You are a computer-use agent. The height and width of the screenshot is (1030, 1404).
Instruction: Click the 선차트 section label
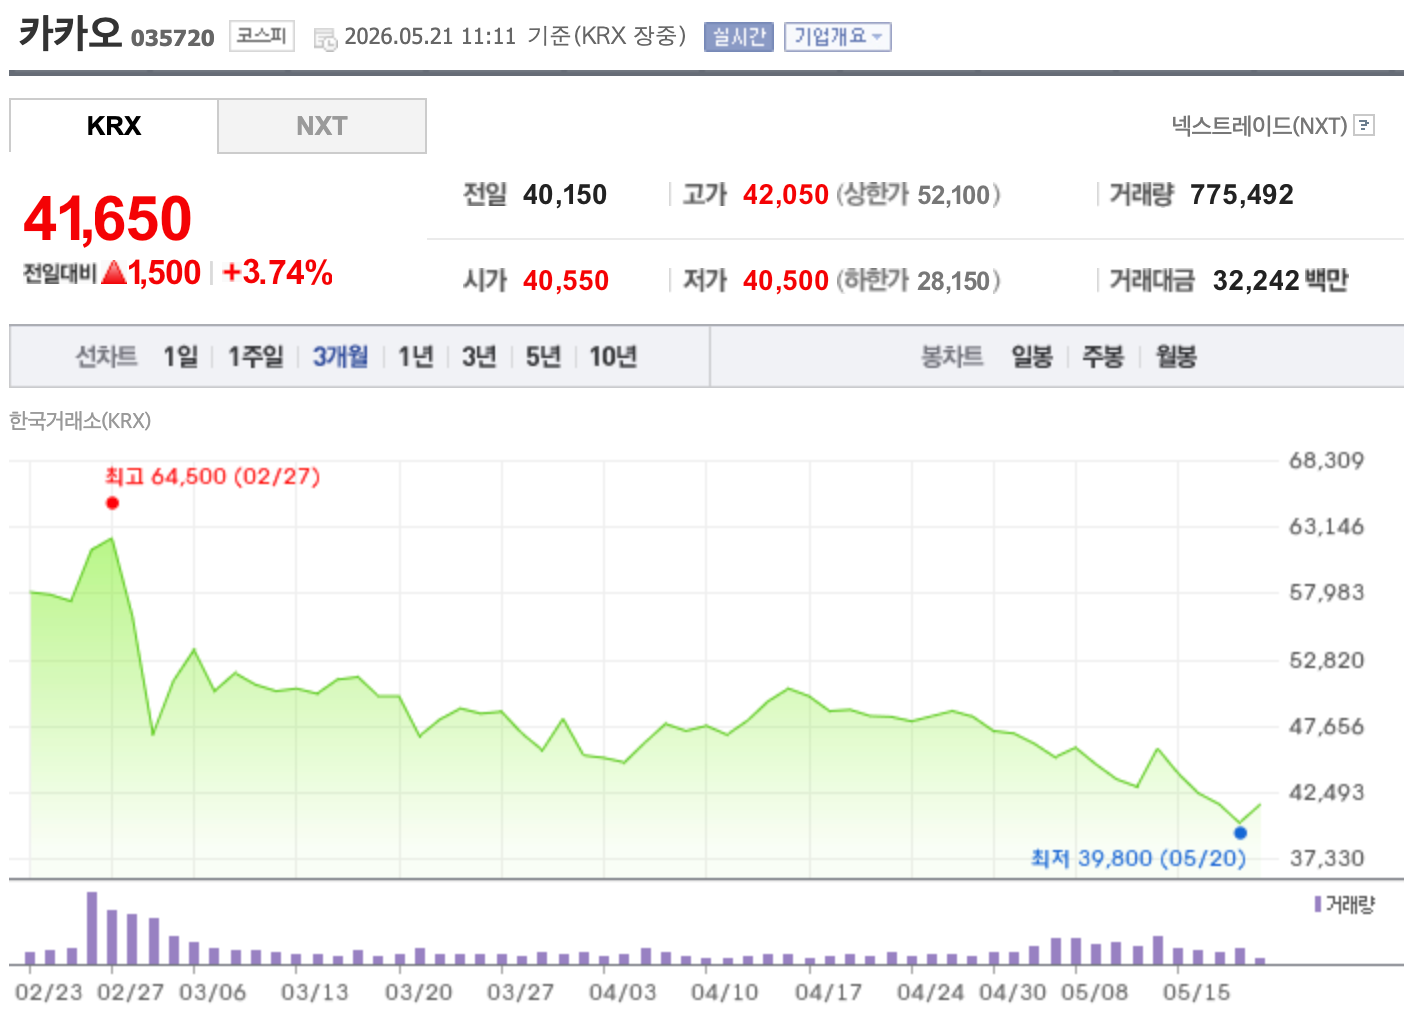(106, 356)
